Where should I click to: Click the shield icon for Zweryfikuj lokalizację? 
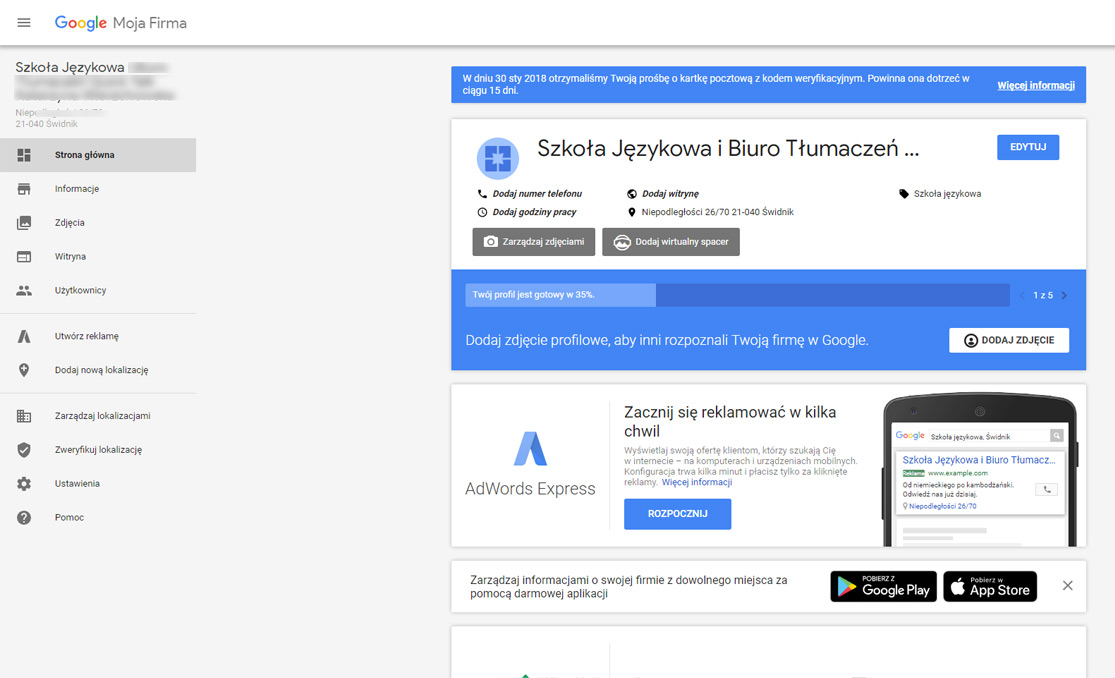point(24,450)
